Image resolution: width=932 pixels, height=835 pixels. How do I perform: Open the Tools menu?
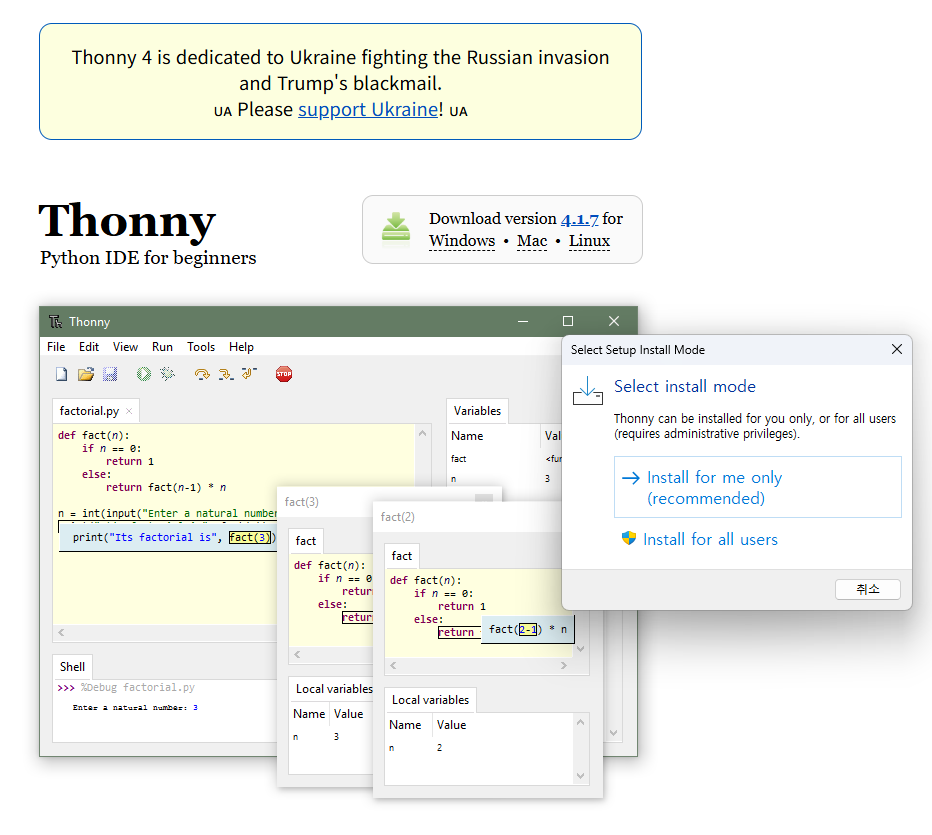point(201,347)
